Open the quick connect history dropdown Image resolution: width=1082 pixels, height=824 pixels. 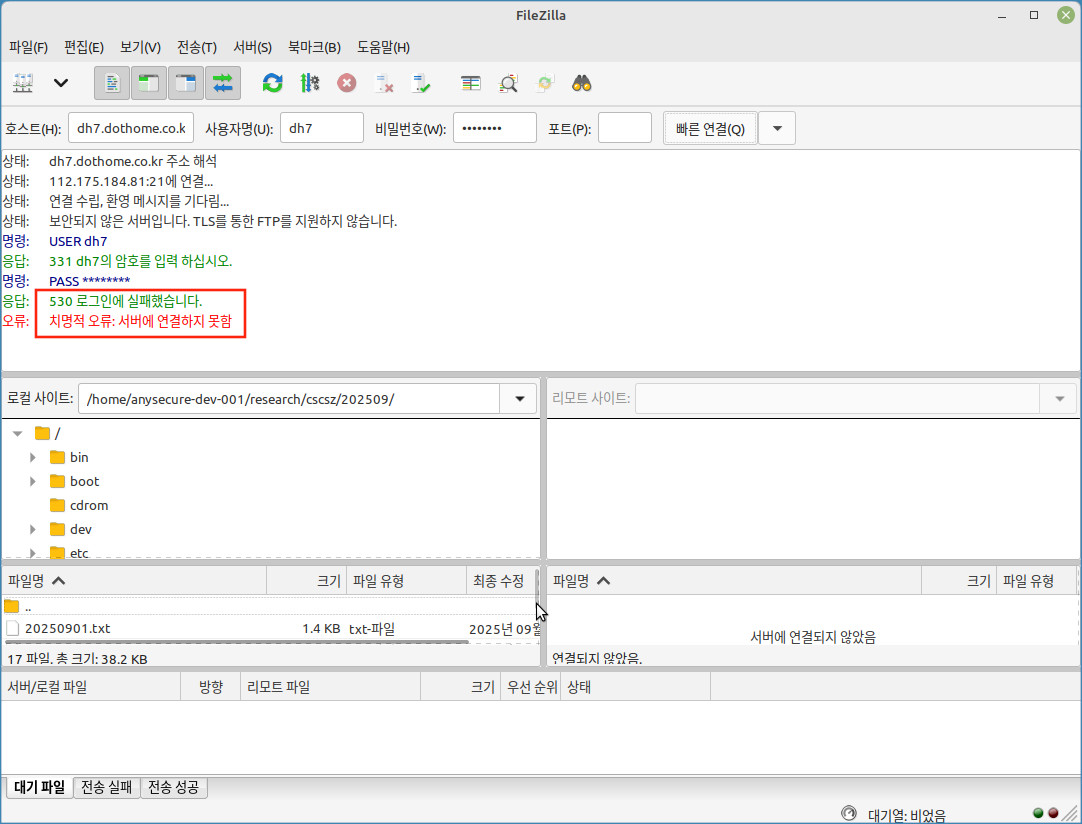coord(777,128)
